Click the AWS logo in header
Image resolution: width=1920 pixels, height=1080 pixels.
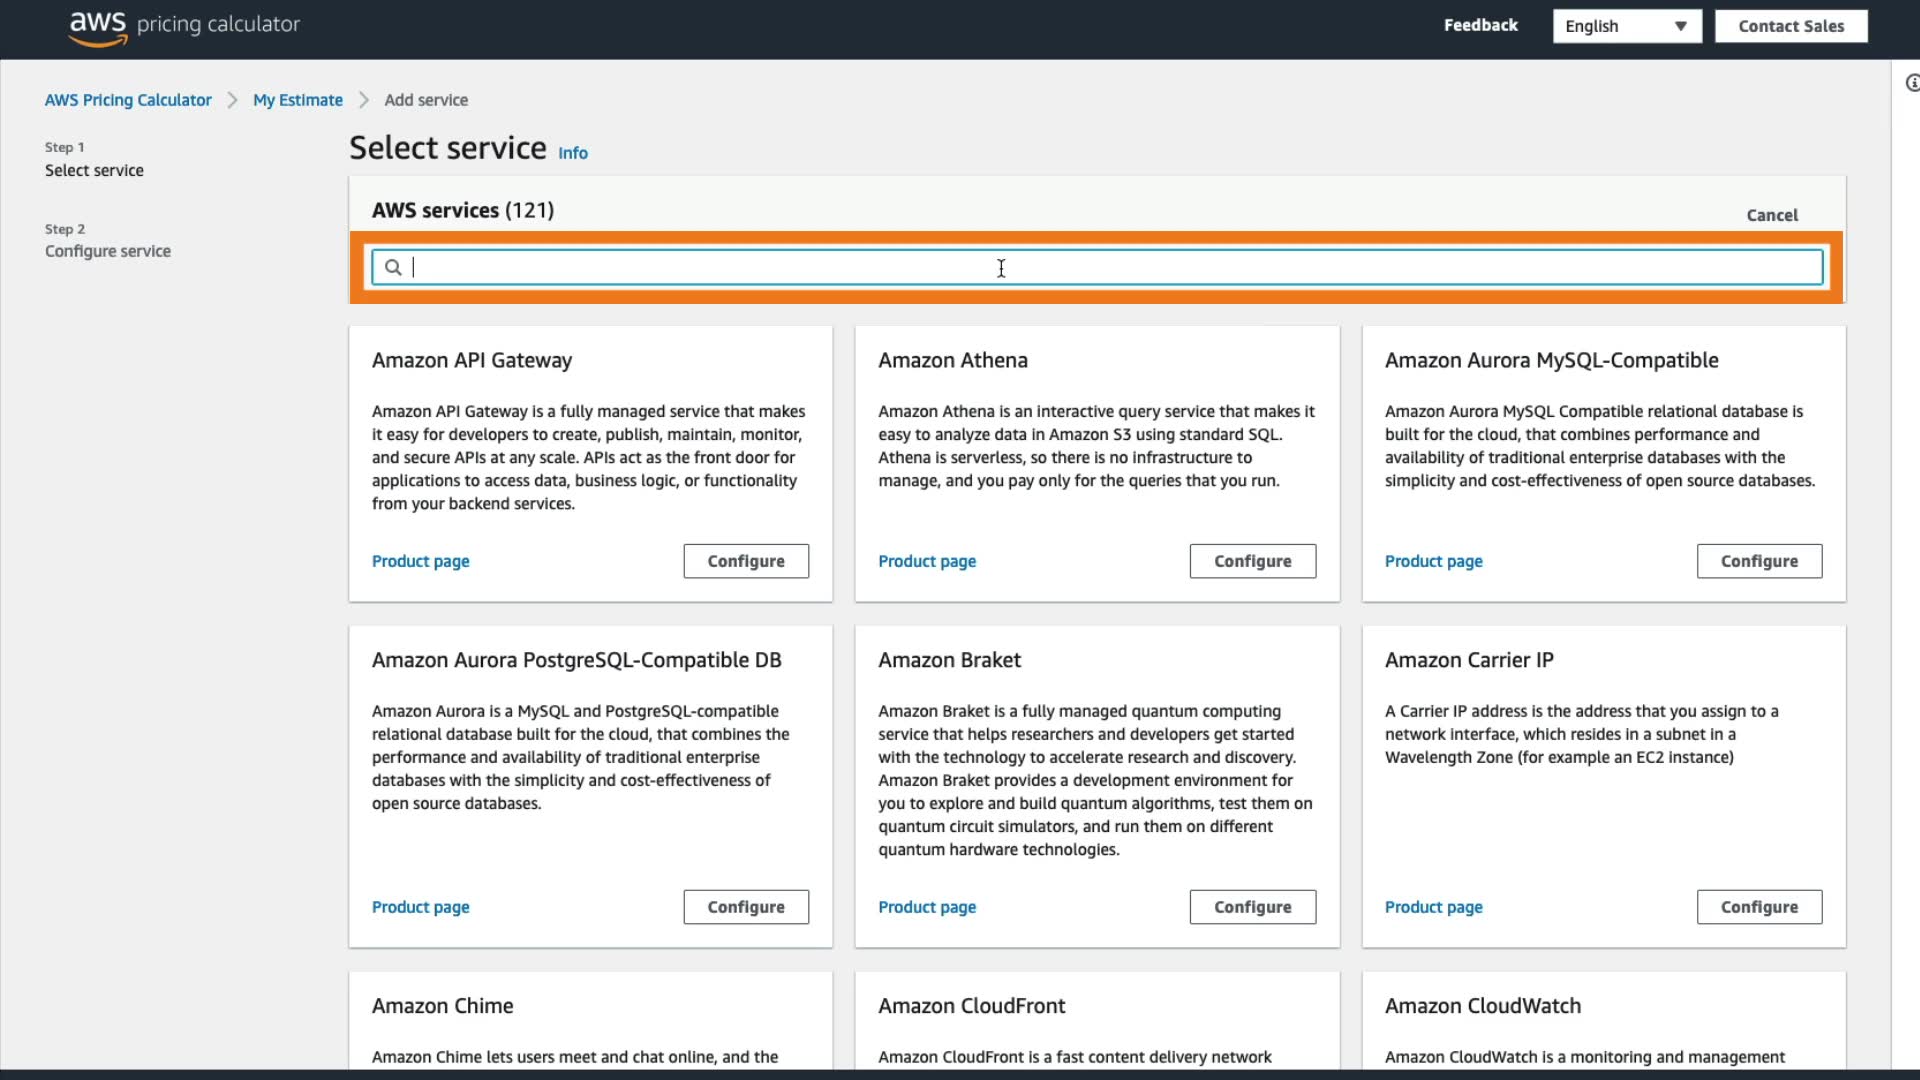click(x=98, y=27)
